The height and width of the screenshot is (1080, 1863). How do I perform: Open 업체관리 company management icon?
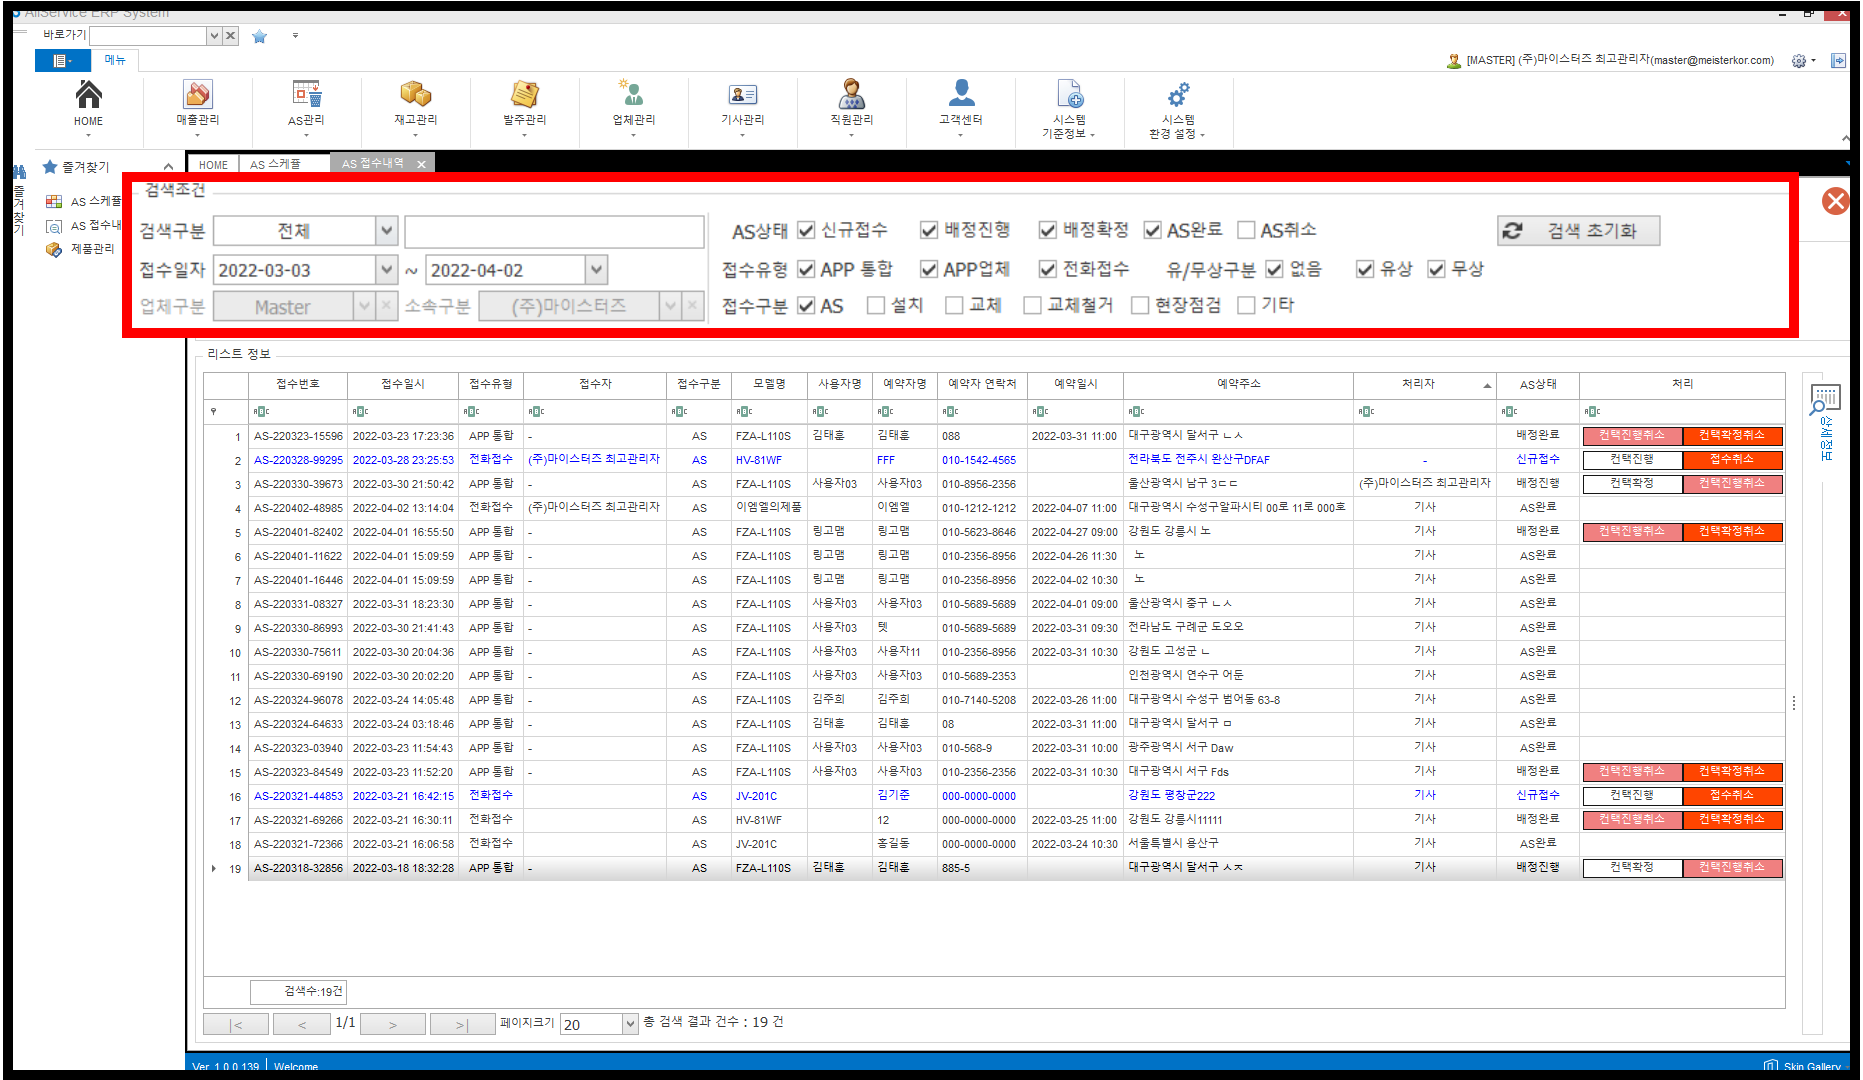[633, 95]
